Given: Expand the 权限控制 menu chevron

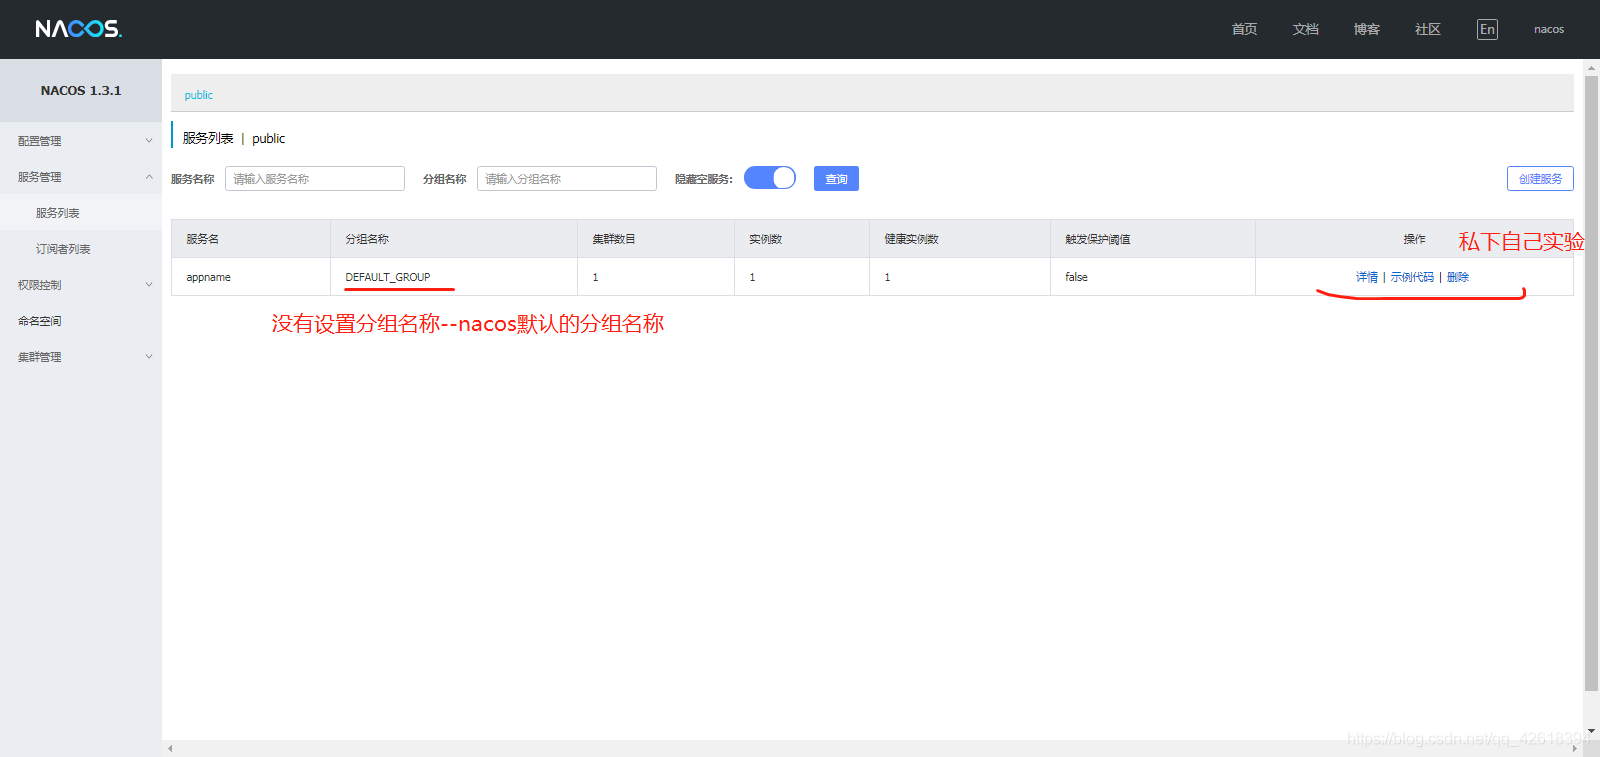Looking at the screenshot, I should (x=149, y=285).
